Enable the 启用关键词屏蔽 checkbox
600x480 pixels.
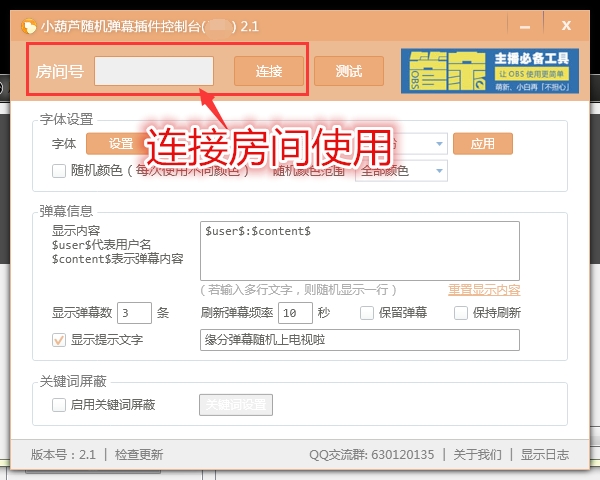[59, 405]
